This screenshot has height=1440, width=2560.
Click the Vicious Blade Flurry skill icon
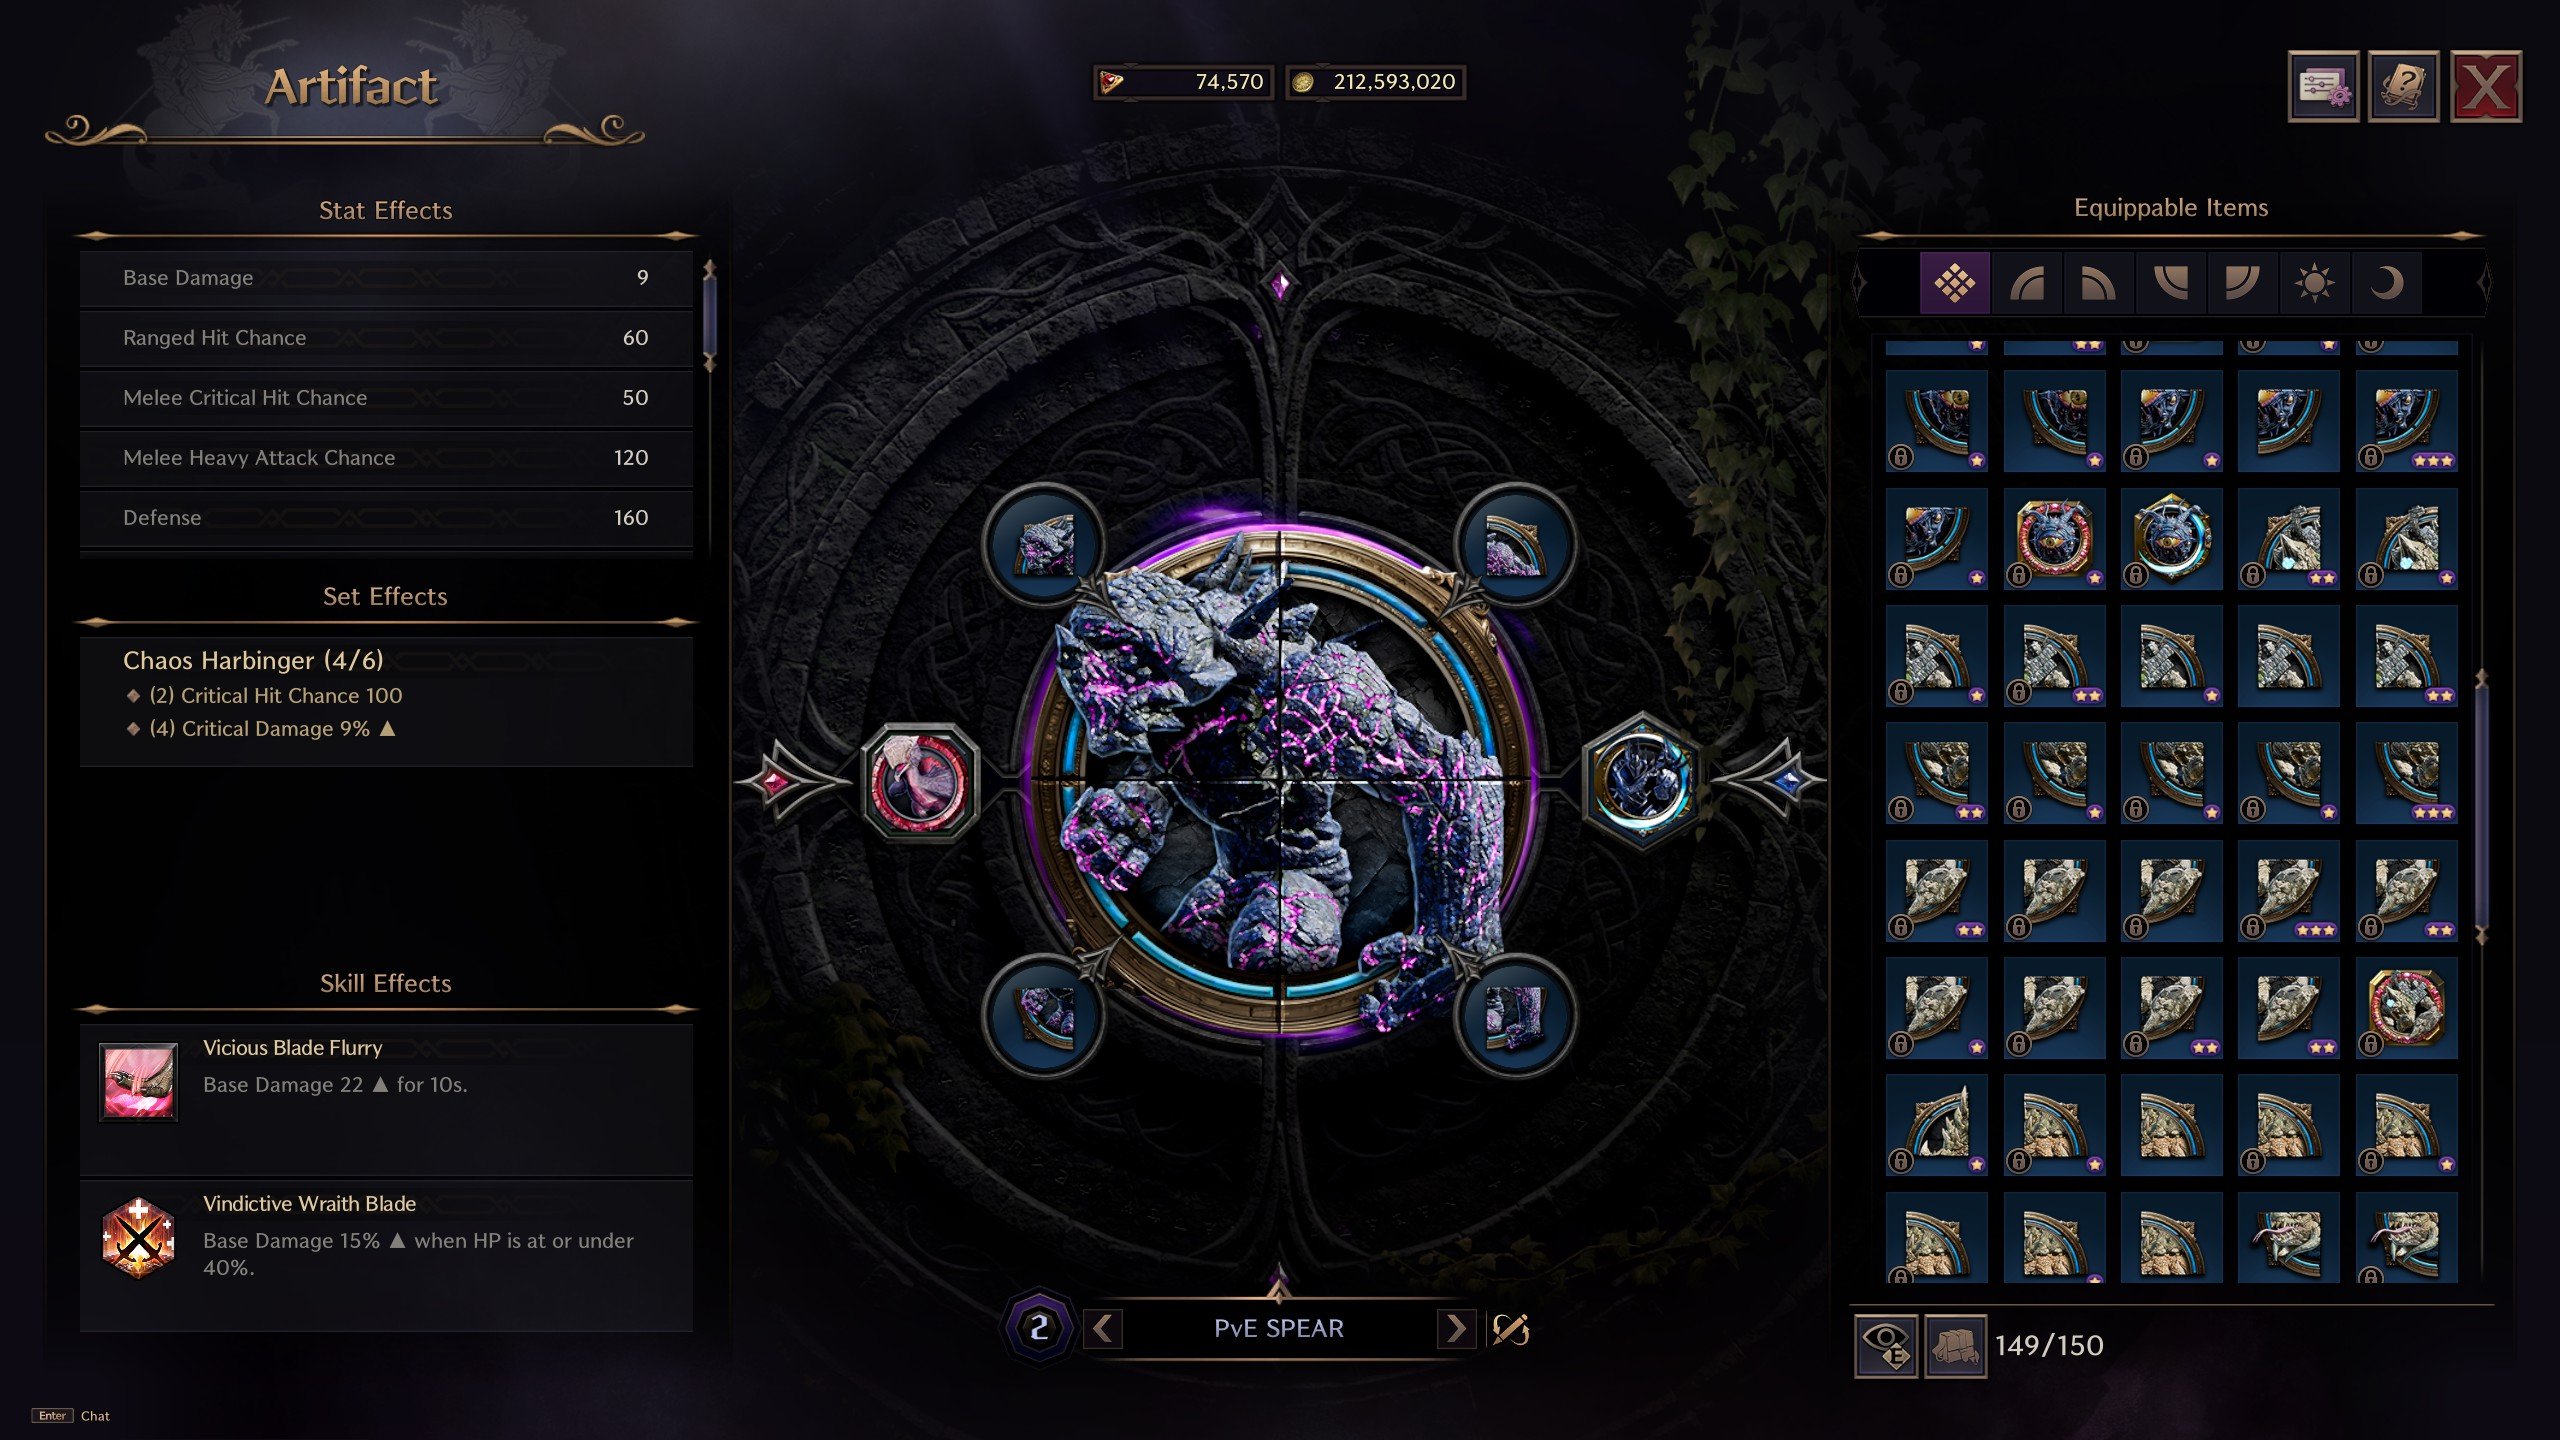(x=139, y=1082)
